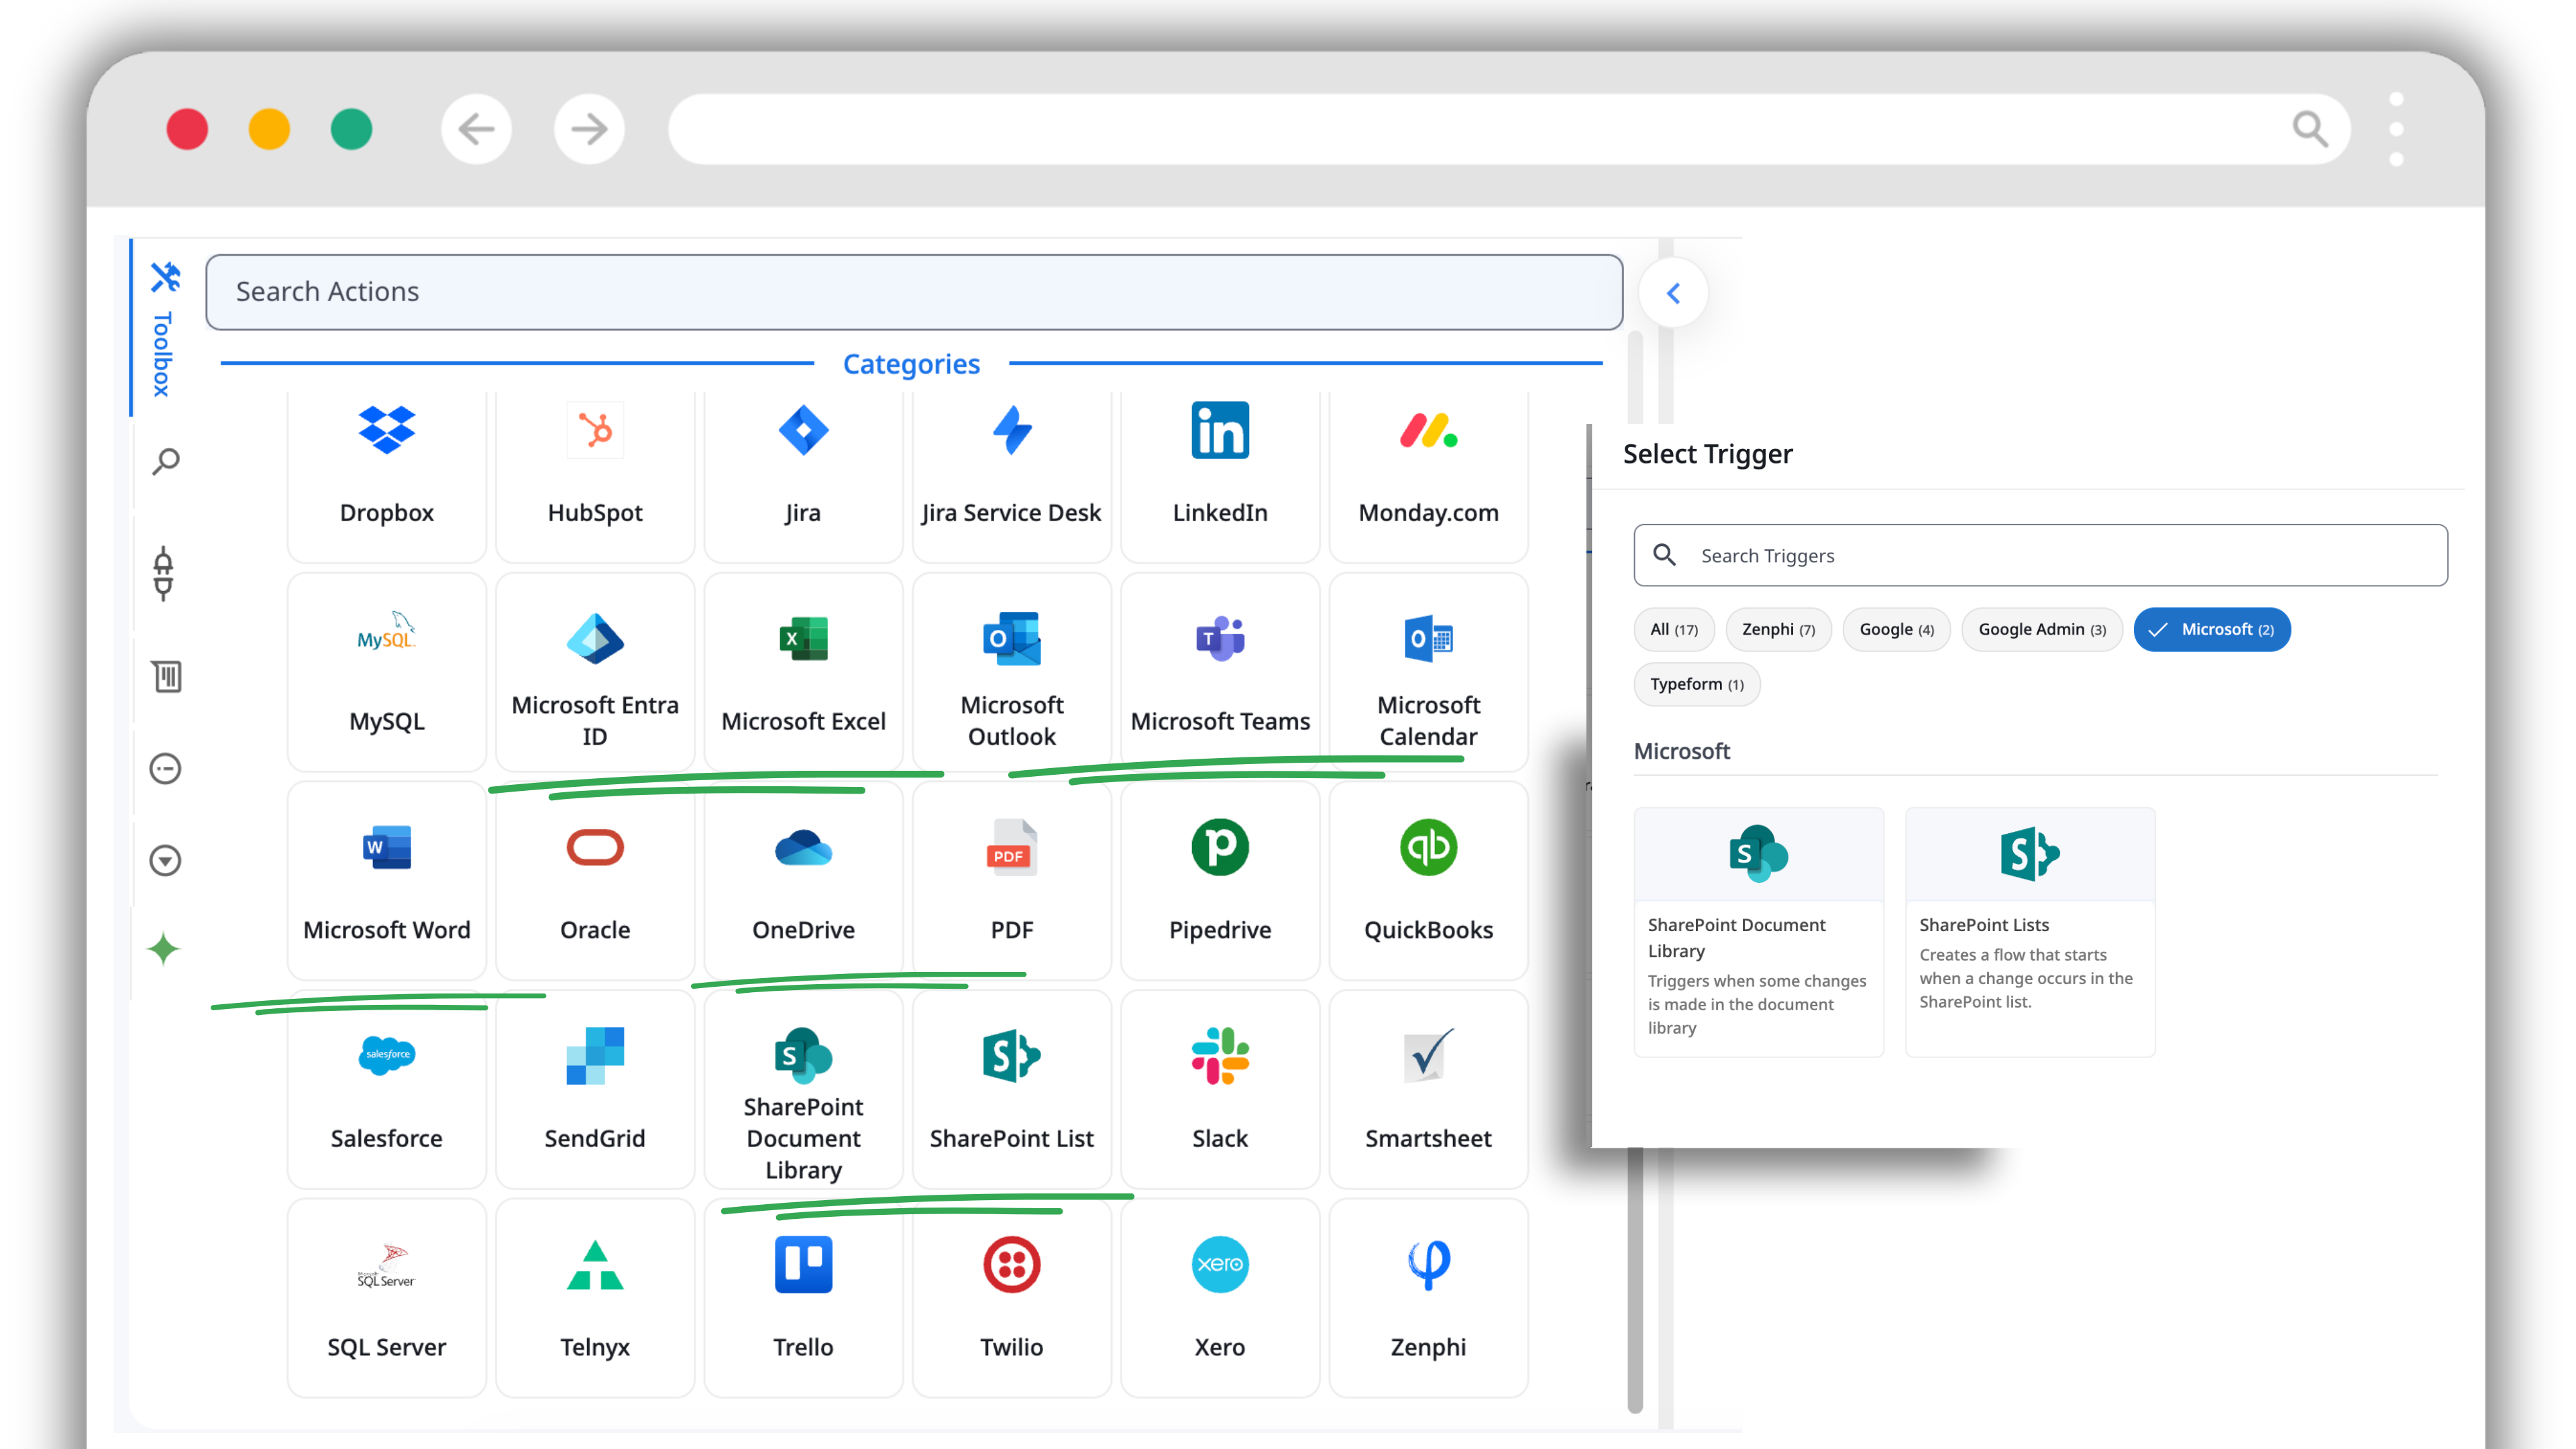Select the Microsoft Excel tile
Image resolution: width=2576 pixels, height=1449 pixels.
[x=803, y=672]
